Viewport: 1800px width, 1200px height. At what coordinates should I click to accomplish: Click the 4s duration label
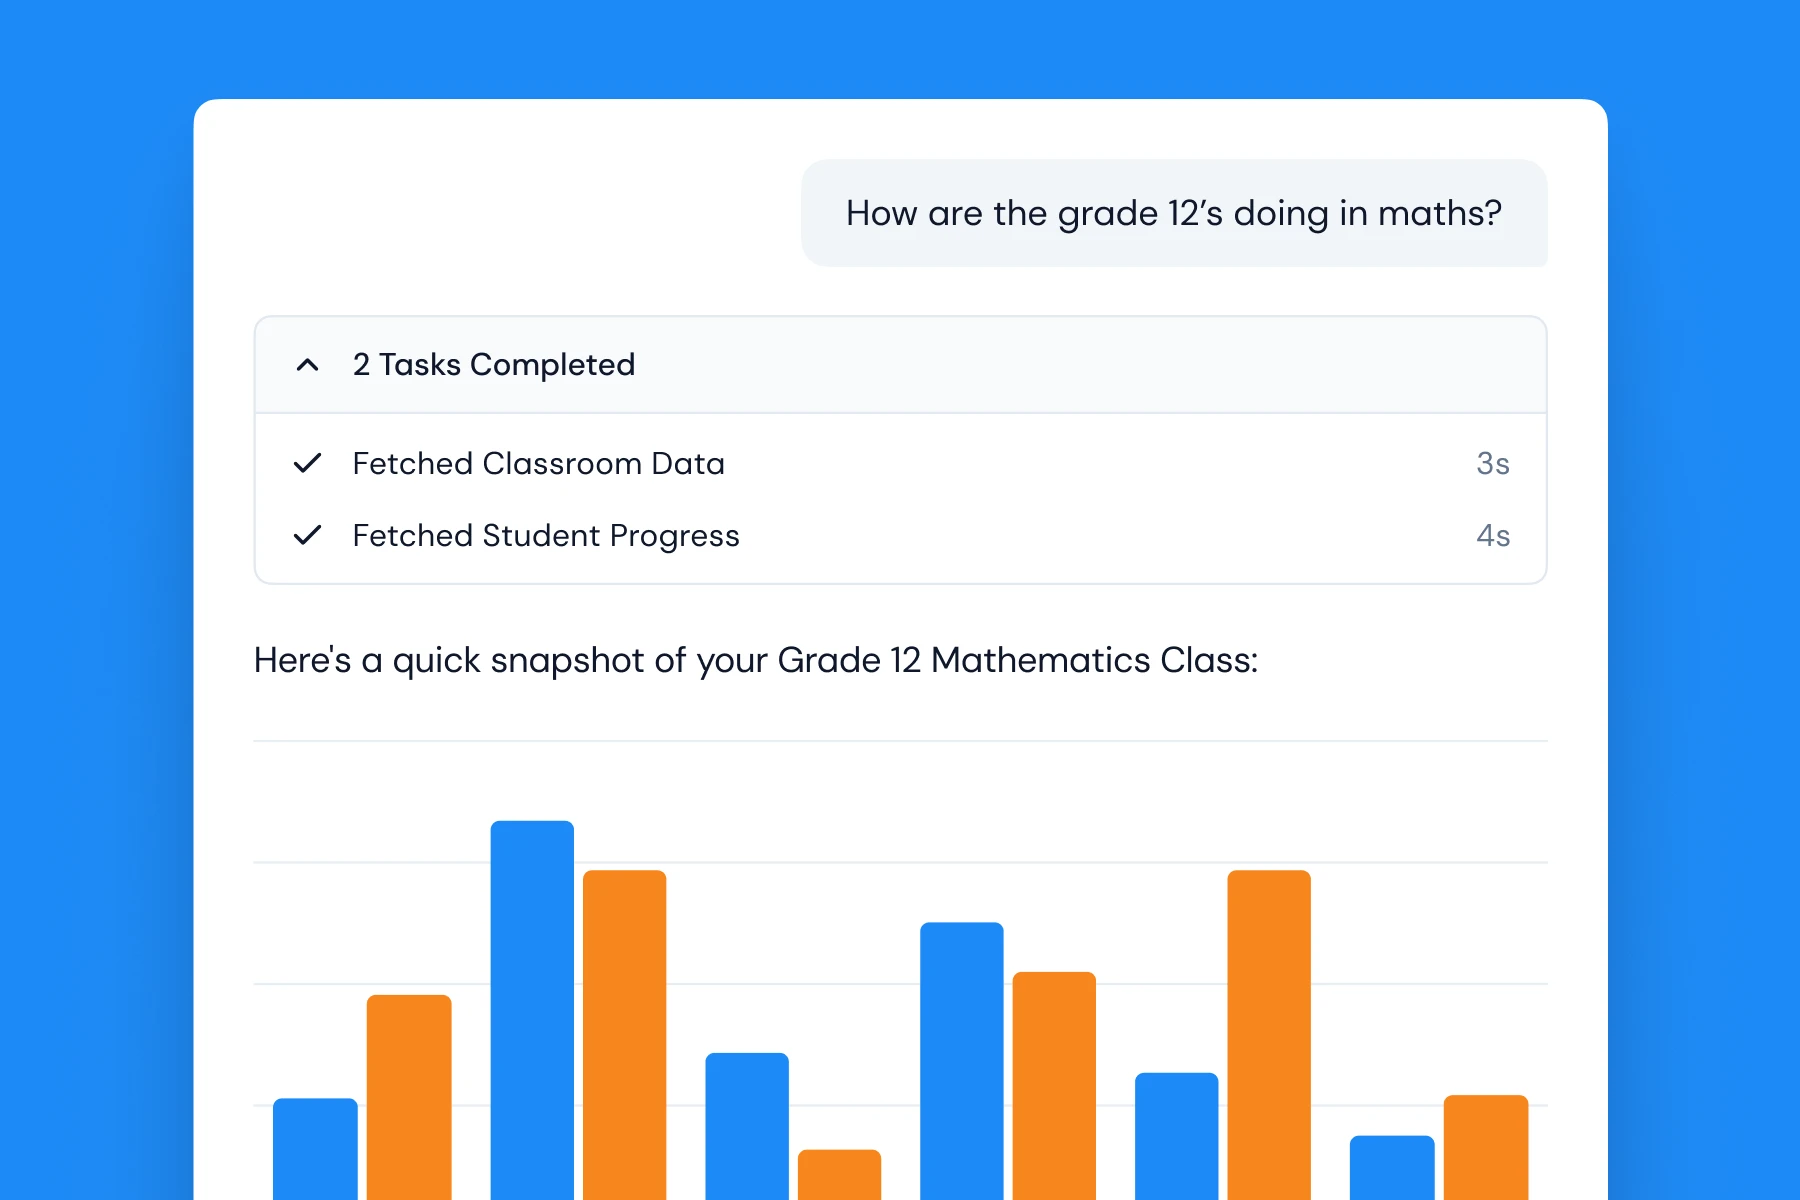coord(1494,535)
